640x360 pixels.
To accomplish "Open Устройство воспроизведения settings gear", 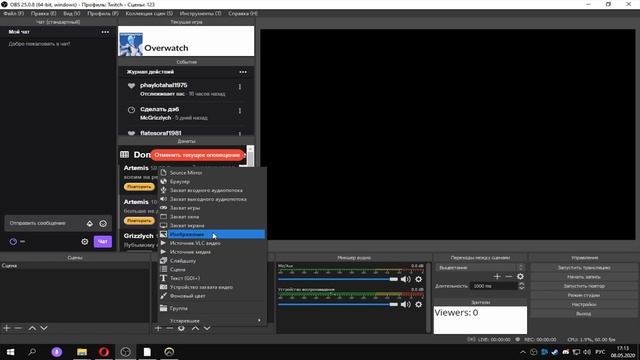I will point(418,304).
